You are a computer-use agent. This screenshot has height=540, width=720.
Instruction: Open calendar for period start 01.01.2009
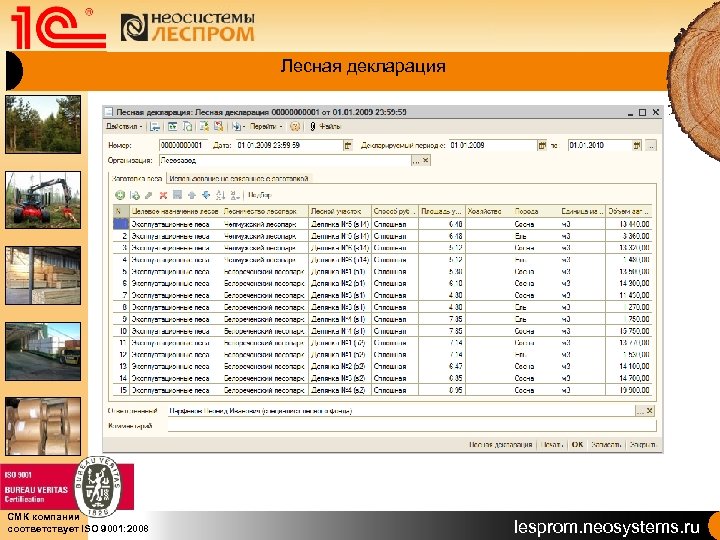[542, 146]
